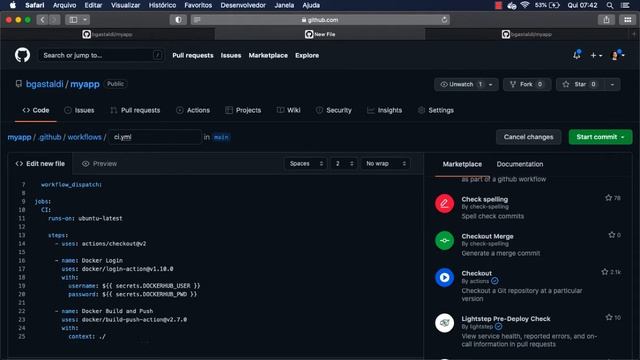This screenshot has width=640, height=360.
Task: Open the Code tab
Action: coord(36,110)
